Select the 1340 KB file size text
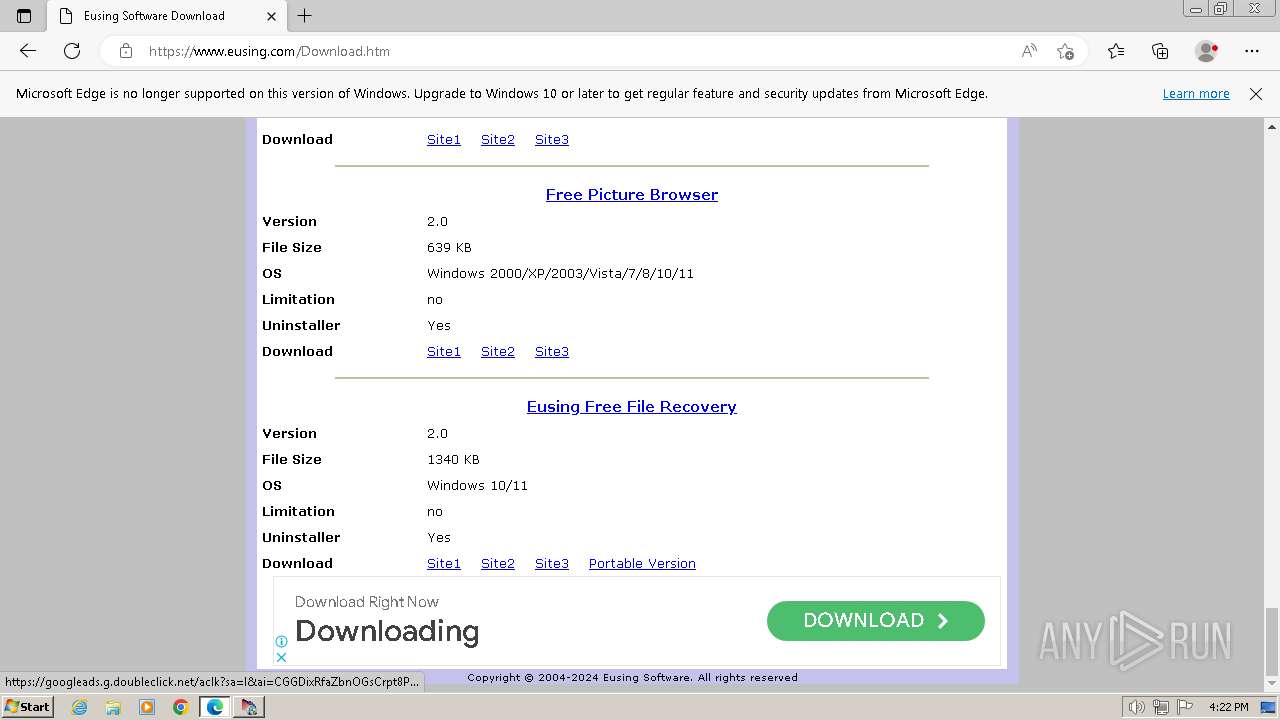This screenshot has height=720, width=1280. (453, 460)
